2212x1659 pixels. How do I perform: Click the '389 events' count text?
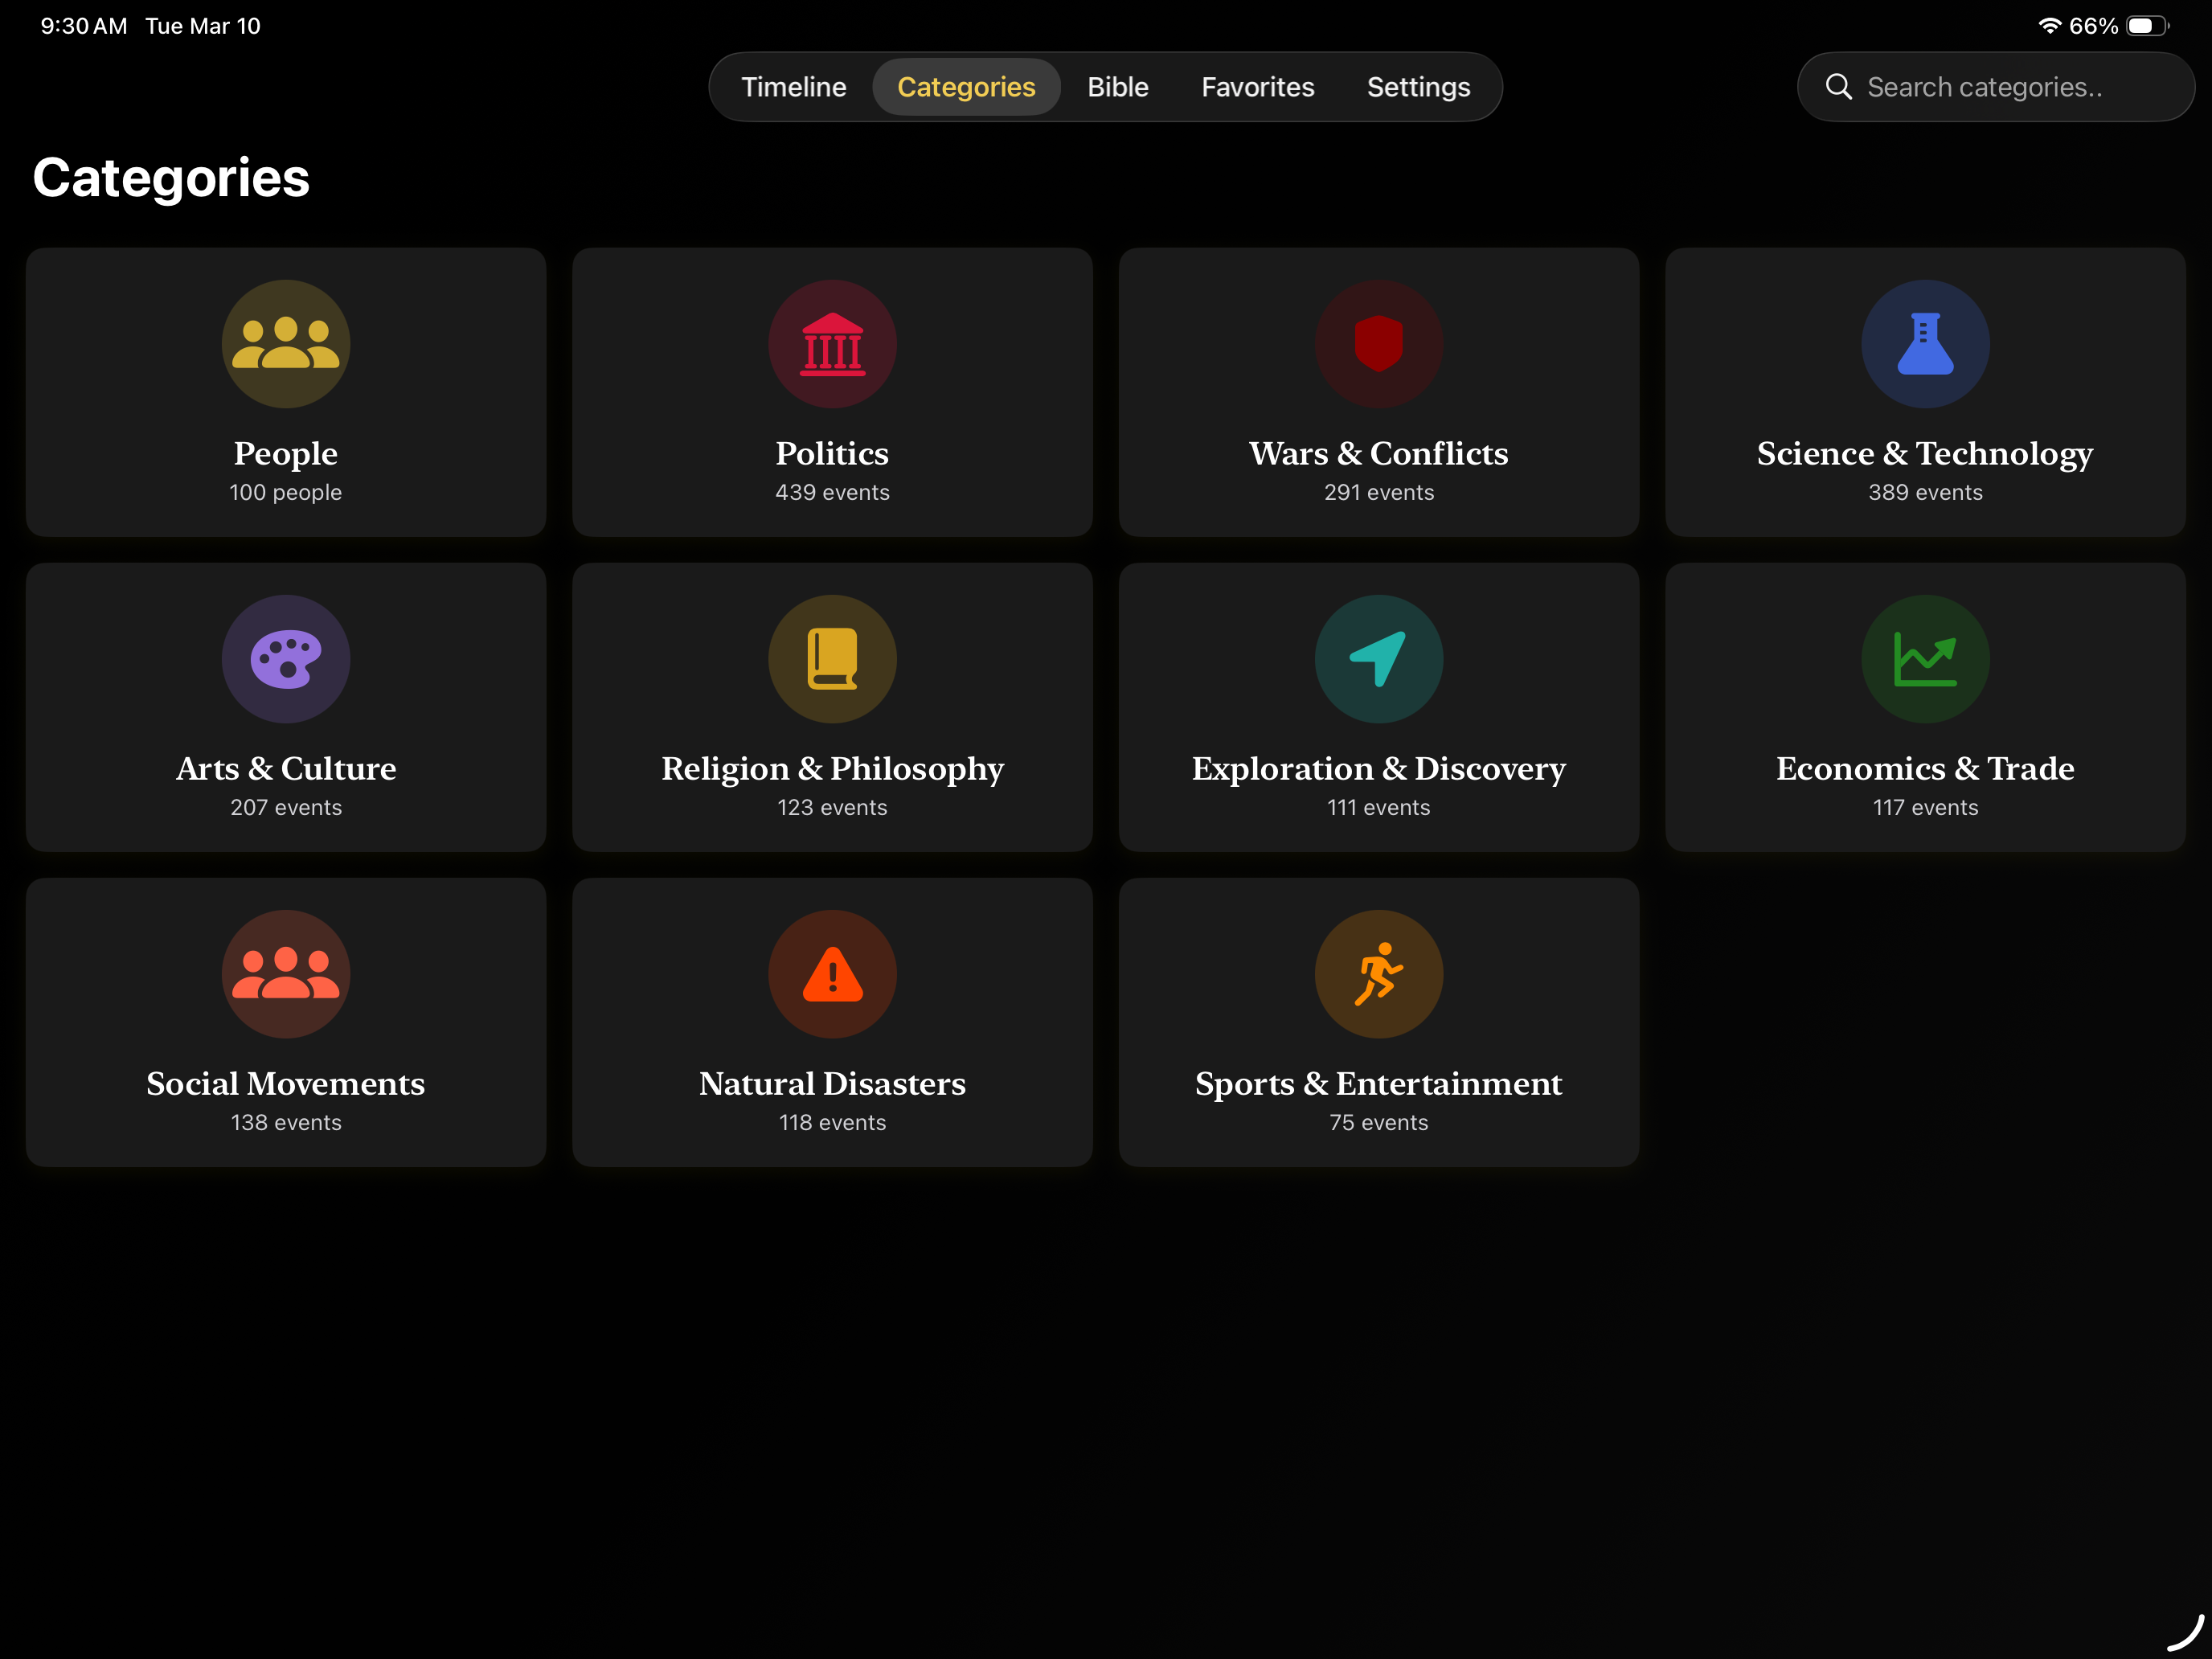coord(1925,492)
